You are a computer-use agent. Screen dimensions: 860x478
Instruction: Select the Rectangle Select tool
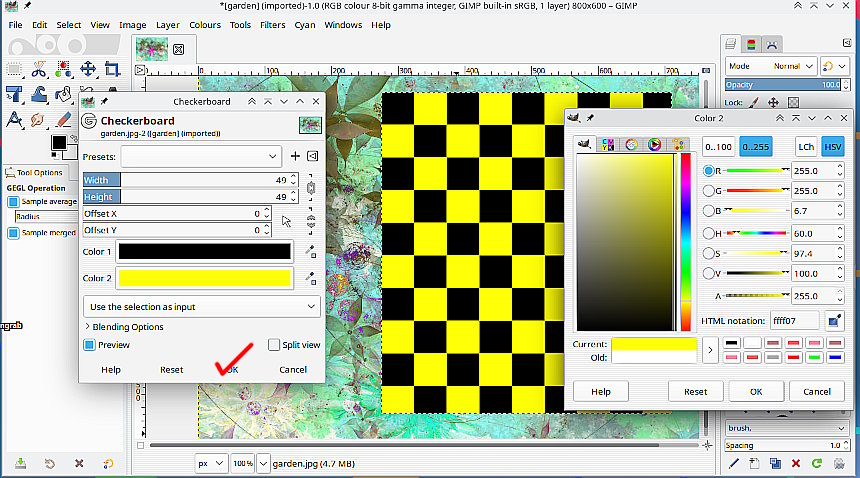(x=14, y=70)
